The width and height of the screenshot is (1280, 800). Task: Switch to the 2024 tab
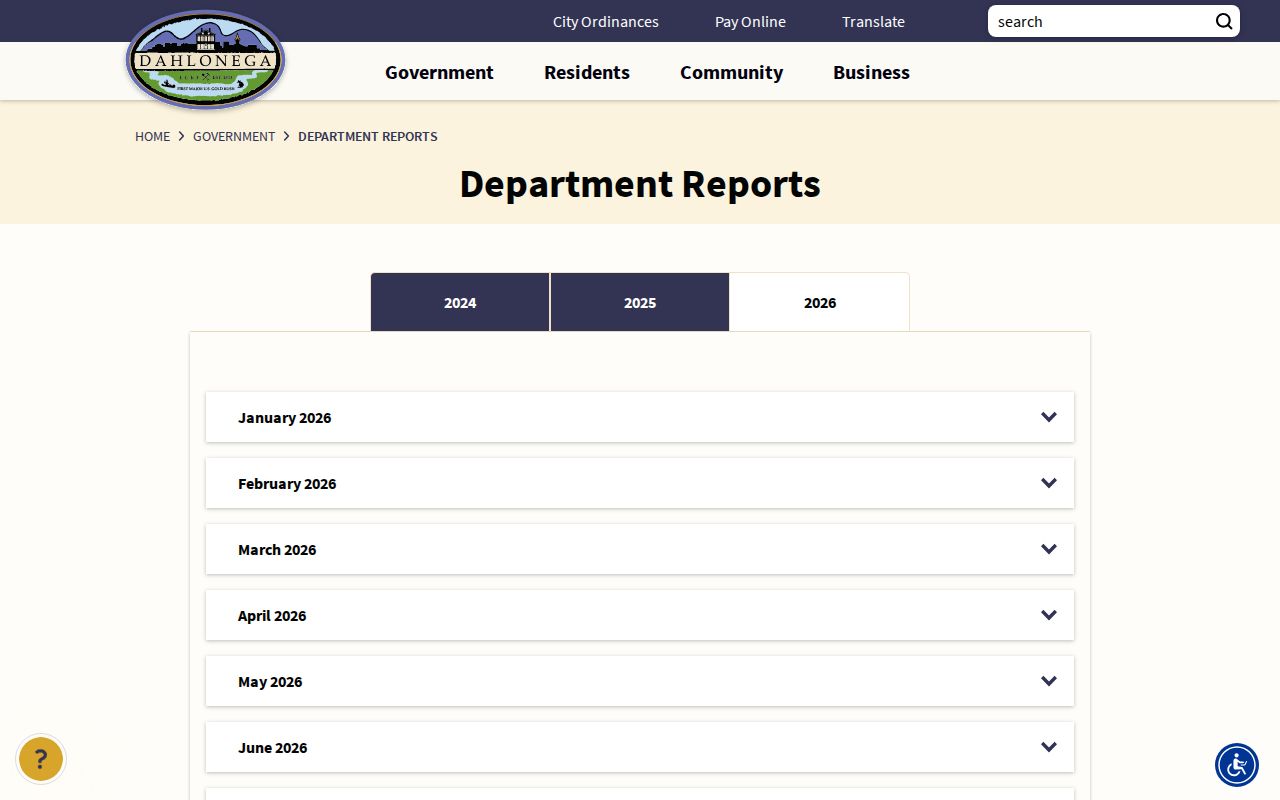(x=460, y=302)
